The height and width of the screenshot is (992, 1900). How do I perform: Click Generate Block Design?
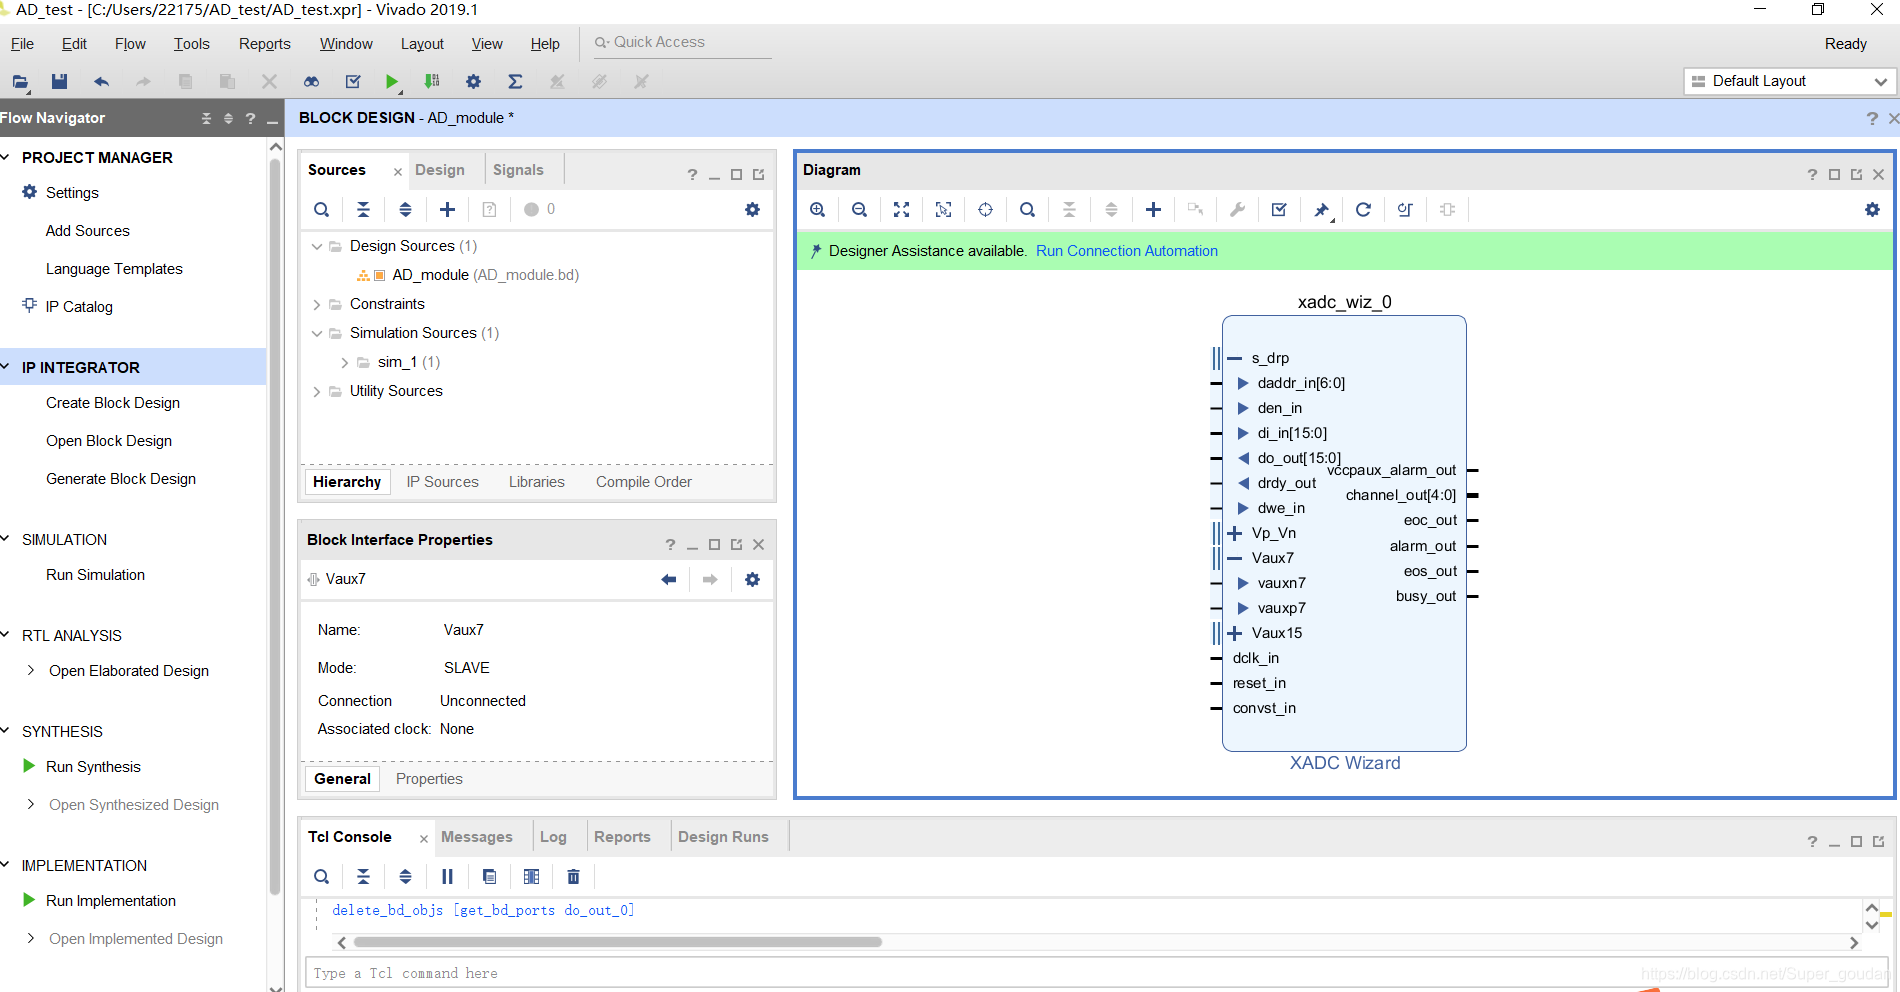121,479
